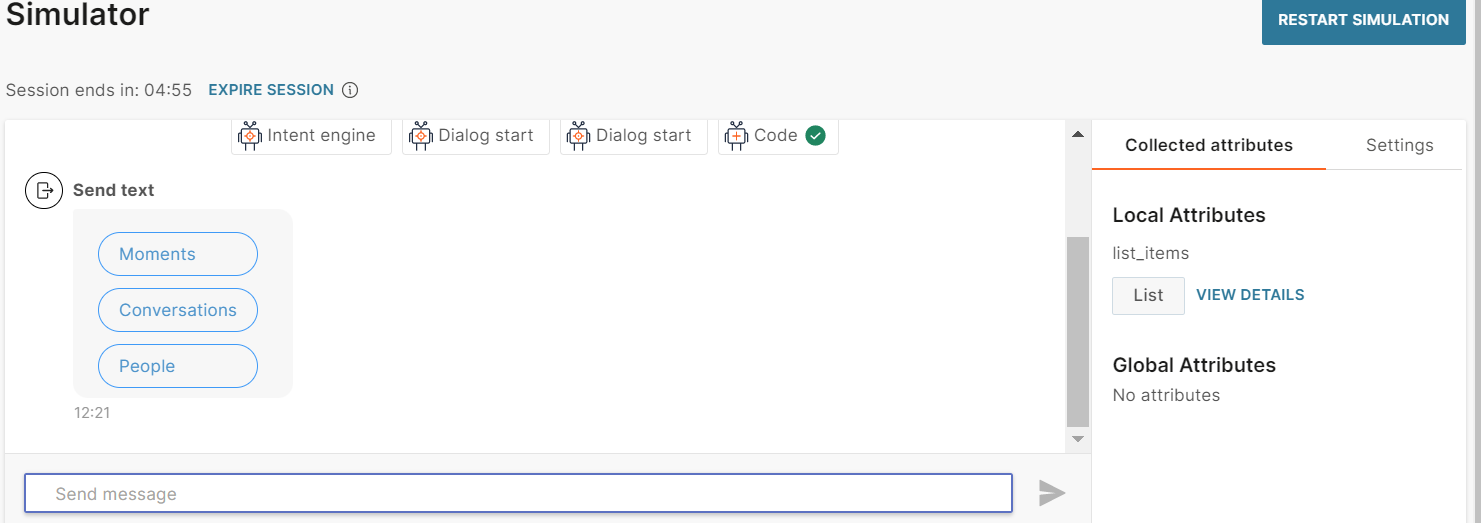Click the green checkmark beside Code
Screen dimensions: 1481x523
(x=816, y=136)
